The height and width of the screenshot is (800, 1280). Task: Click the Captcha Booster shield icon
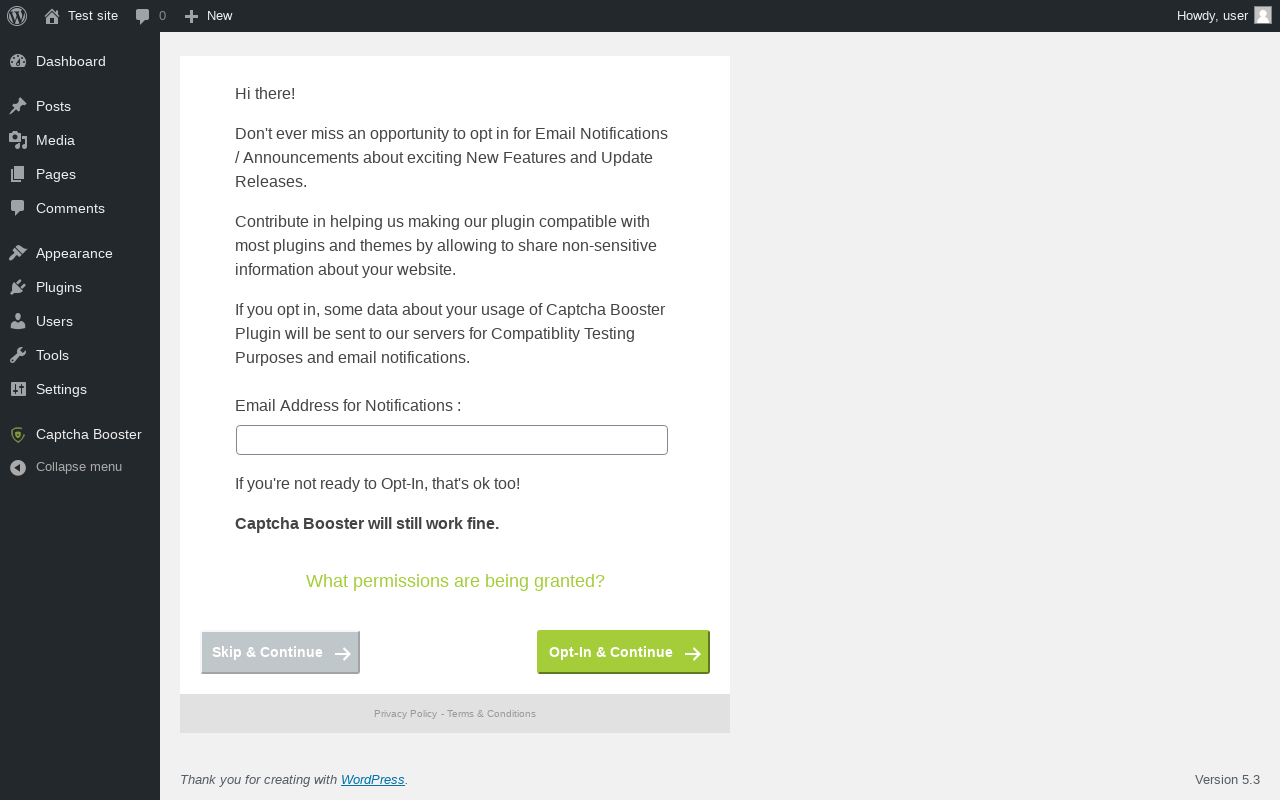tap(18, 434)
